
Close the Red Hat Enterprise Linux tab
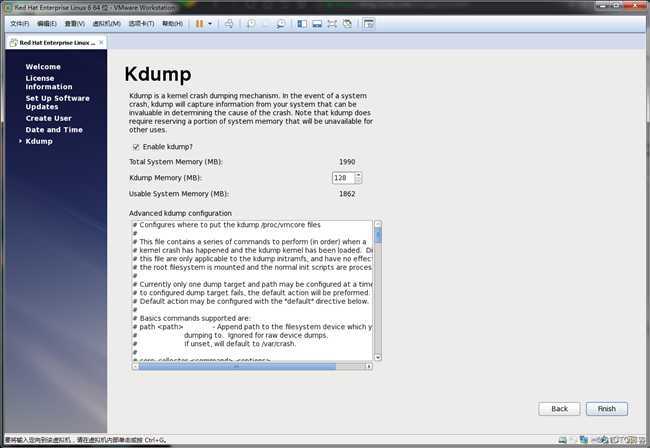101,42
